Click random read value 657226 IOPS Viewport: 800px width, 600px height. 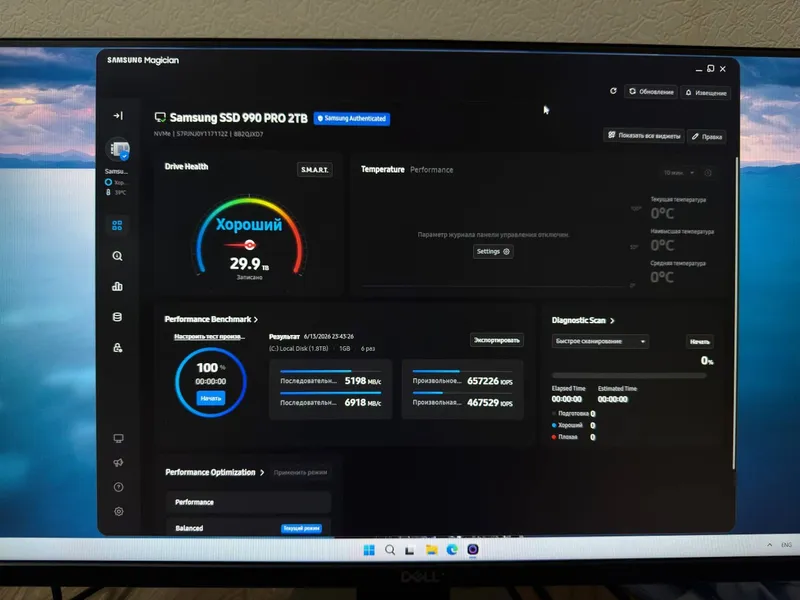pos(490,381)
